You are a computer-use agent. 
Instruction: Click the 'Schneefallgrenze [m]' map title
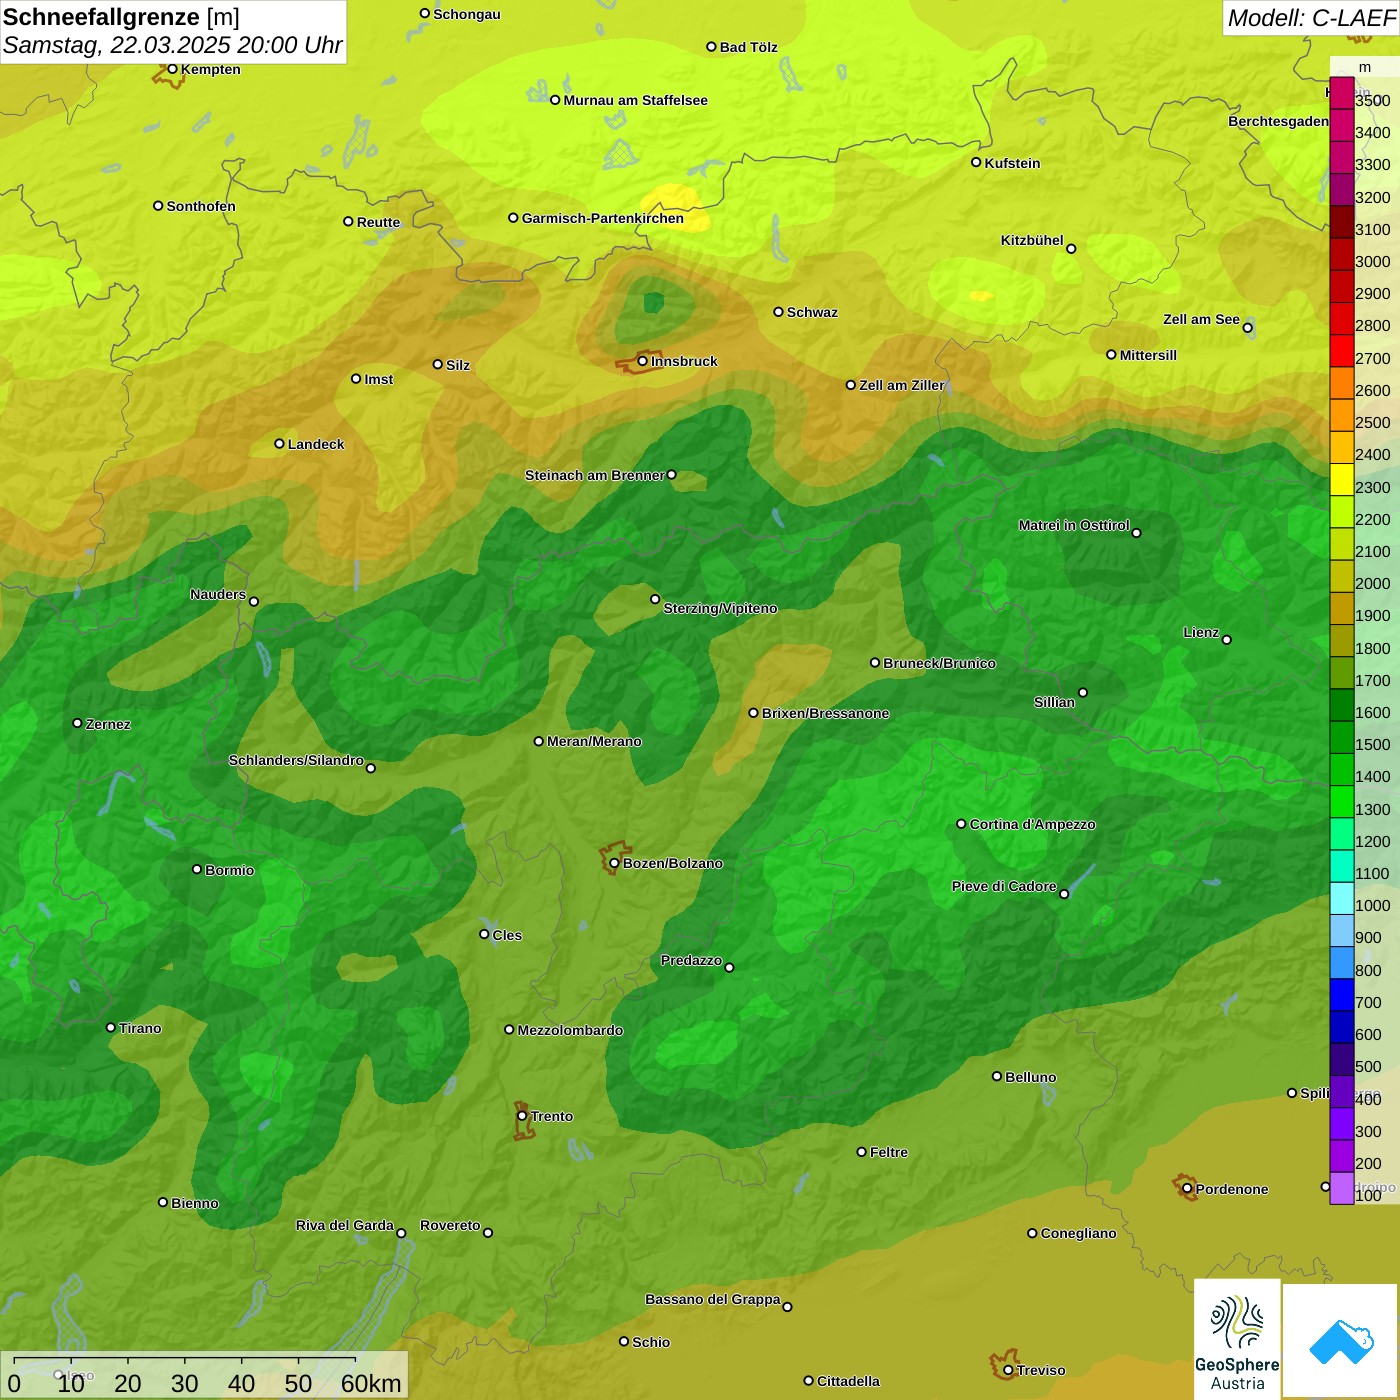point(121,17)
